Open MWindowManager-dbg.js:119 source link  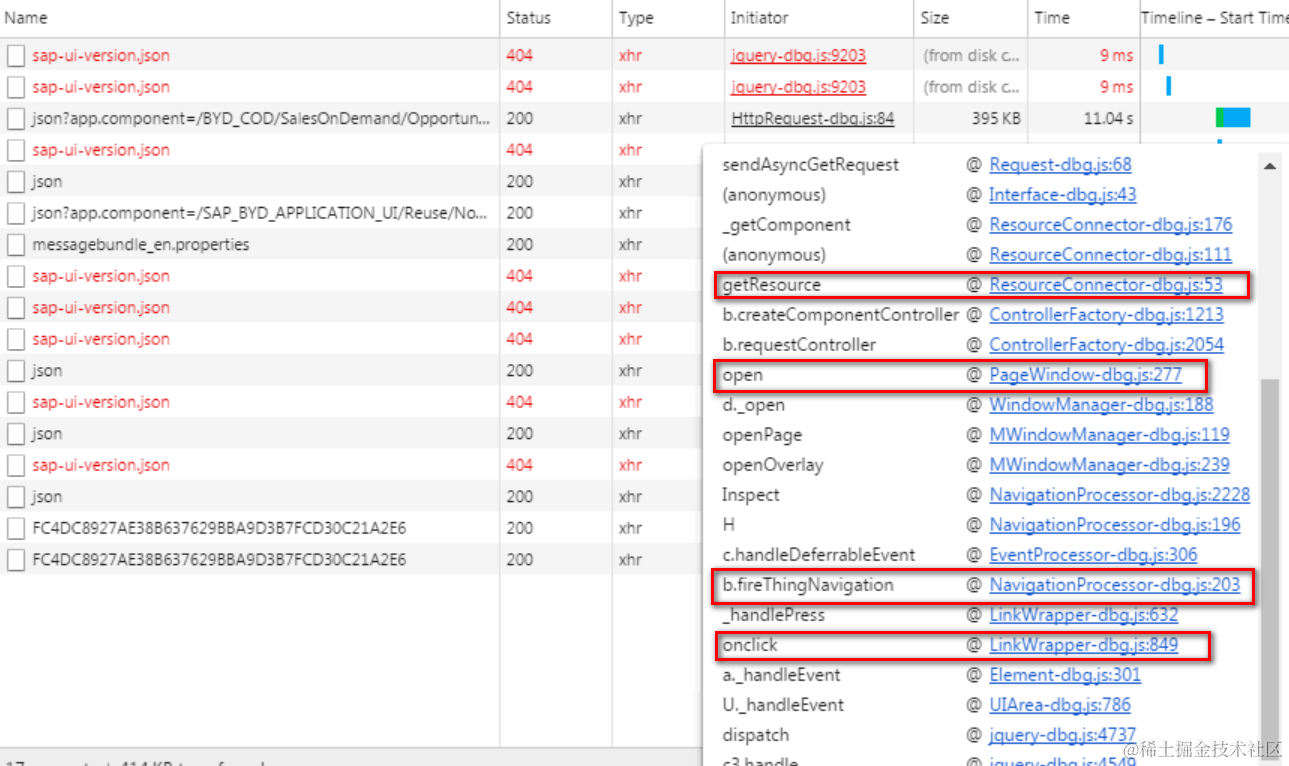pyautogui.click(x=1109, y=435)
